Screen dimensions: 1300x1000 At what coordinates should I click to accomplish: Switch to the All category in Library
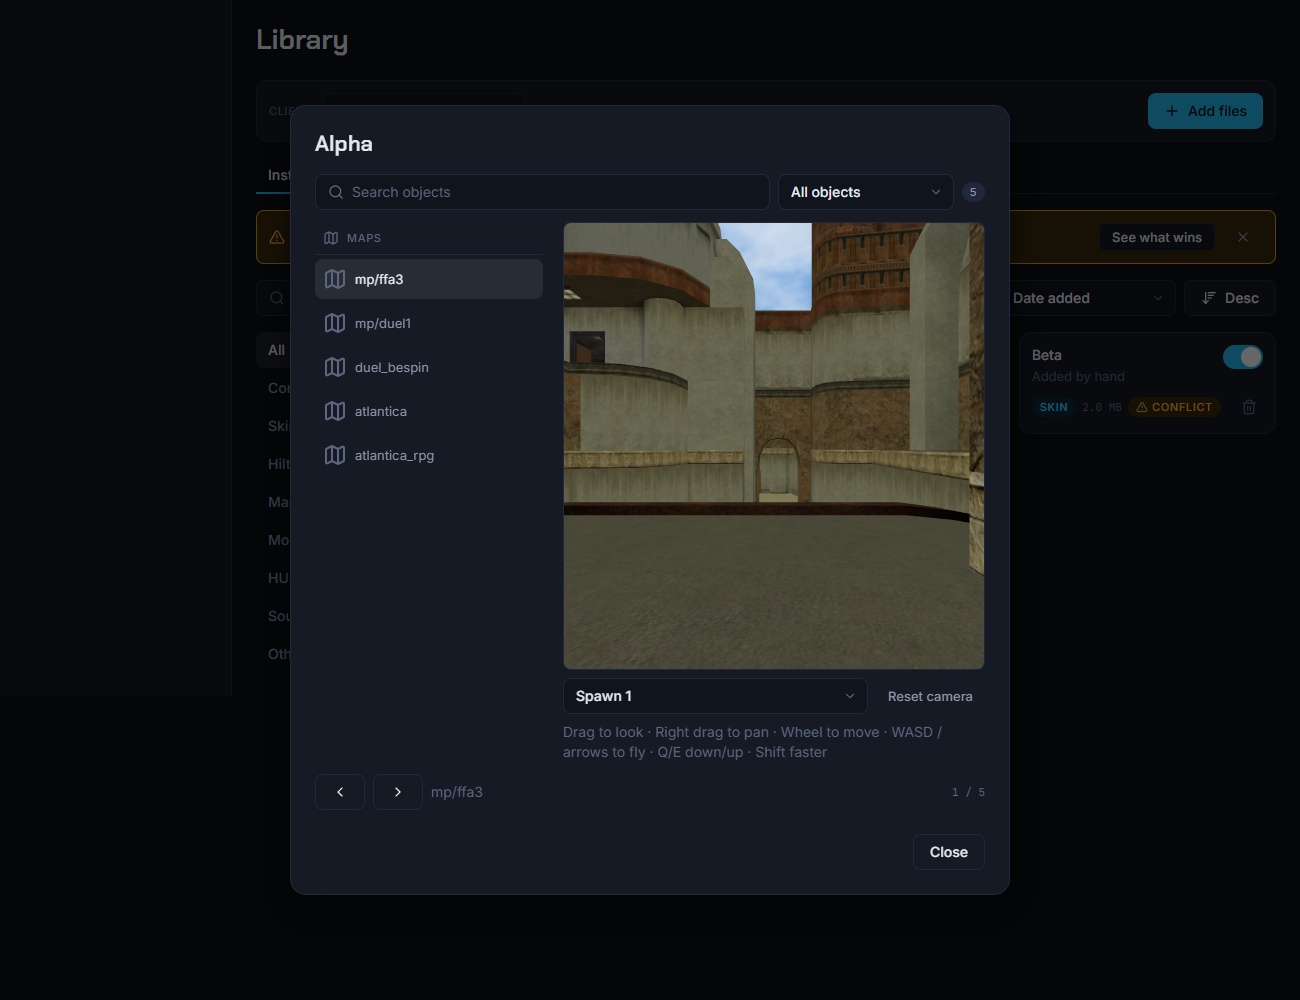click(x=276, y=350)
